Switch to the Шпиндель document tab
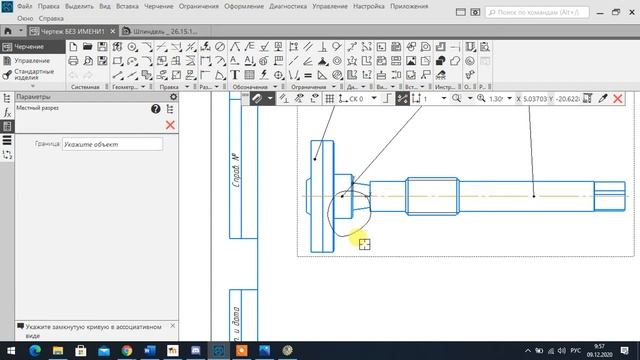Image resolution: width=640 pixels, height=360 pixels. pyautogui.click(x=165, y=31)
